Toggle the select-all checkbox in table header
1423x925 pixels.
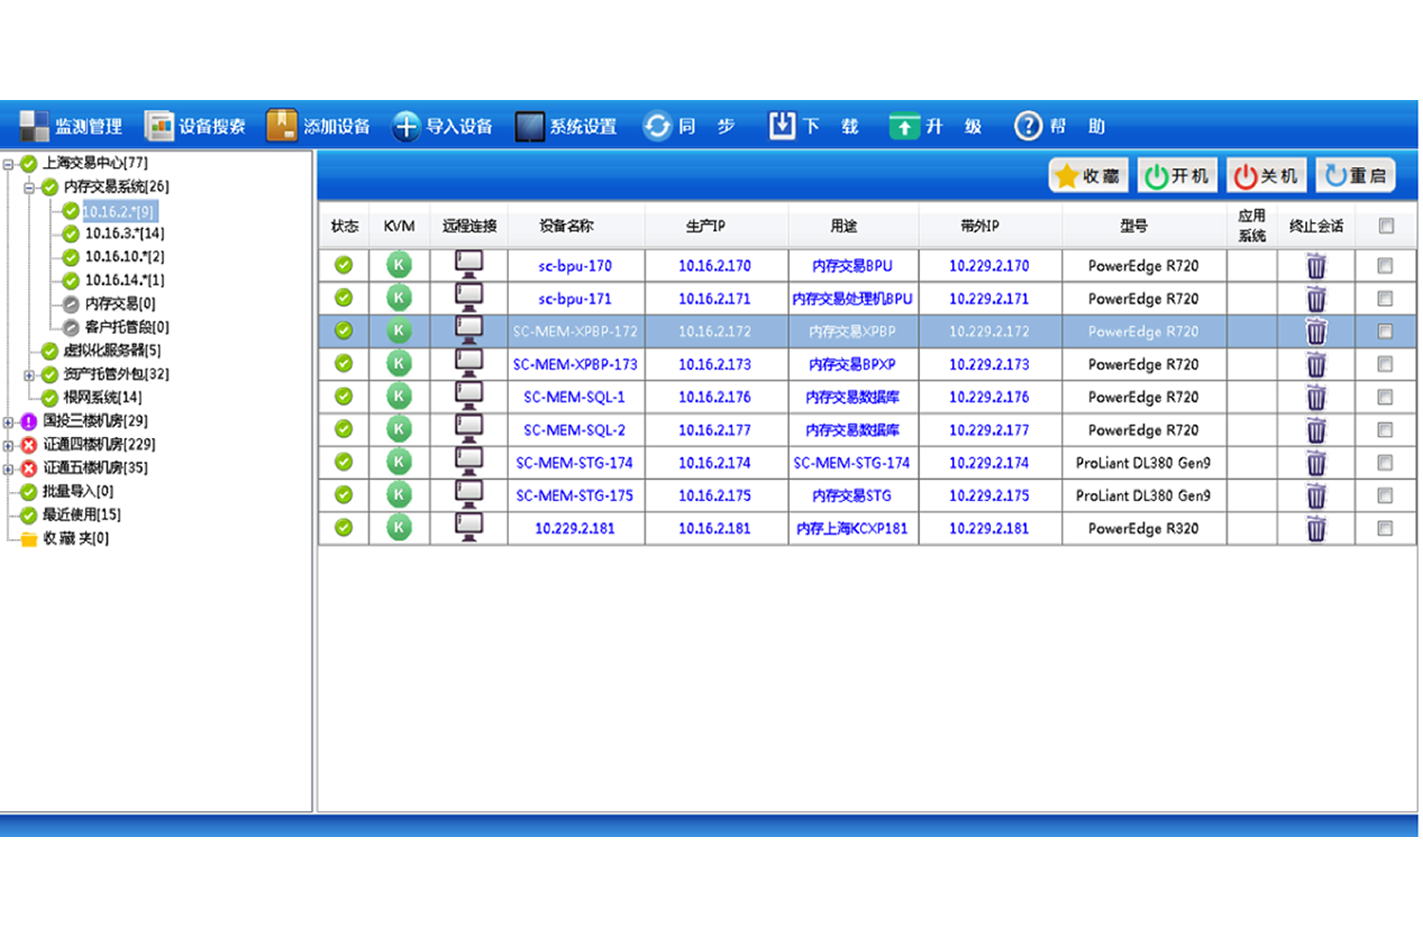pyautogui.click(x=1386, y=226)
